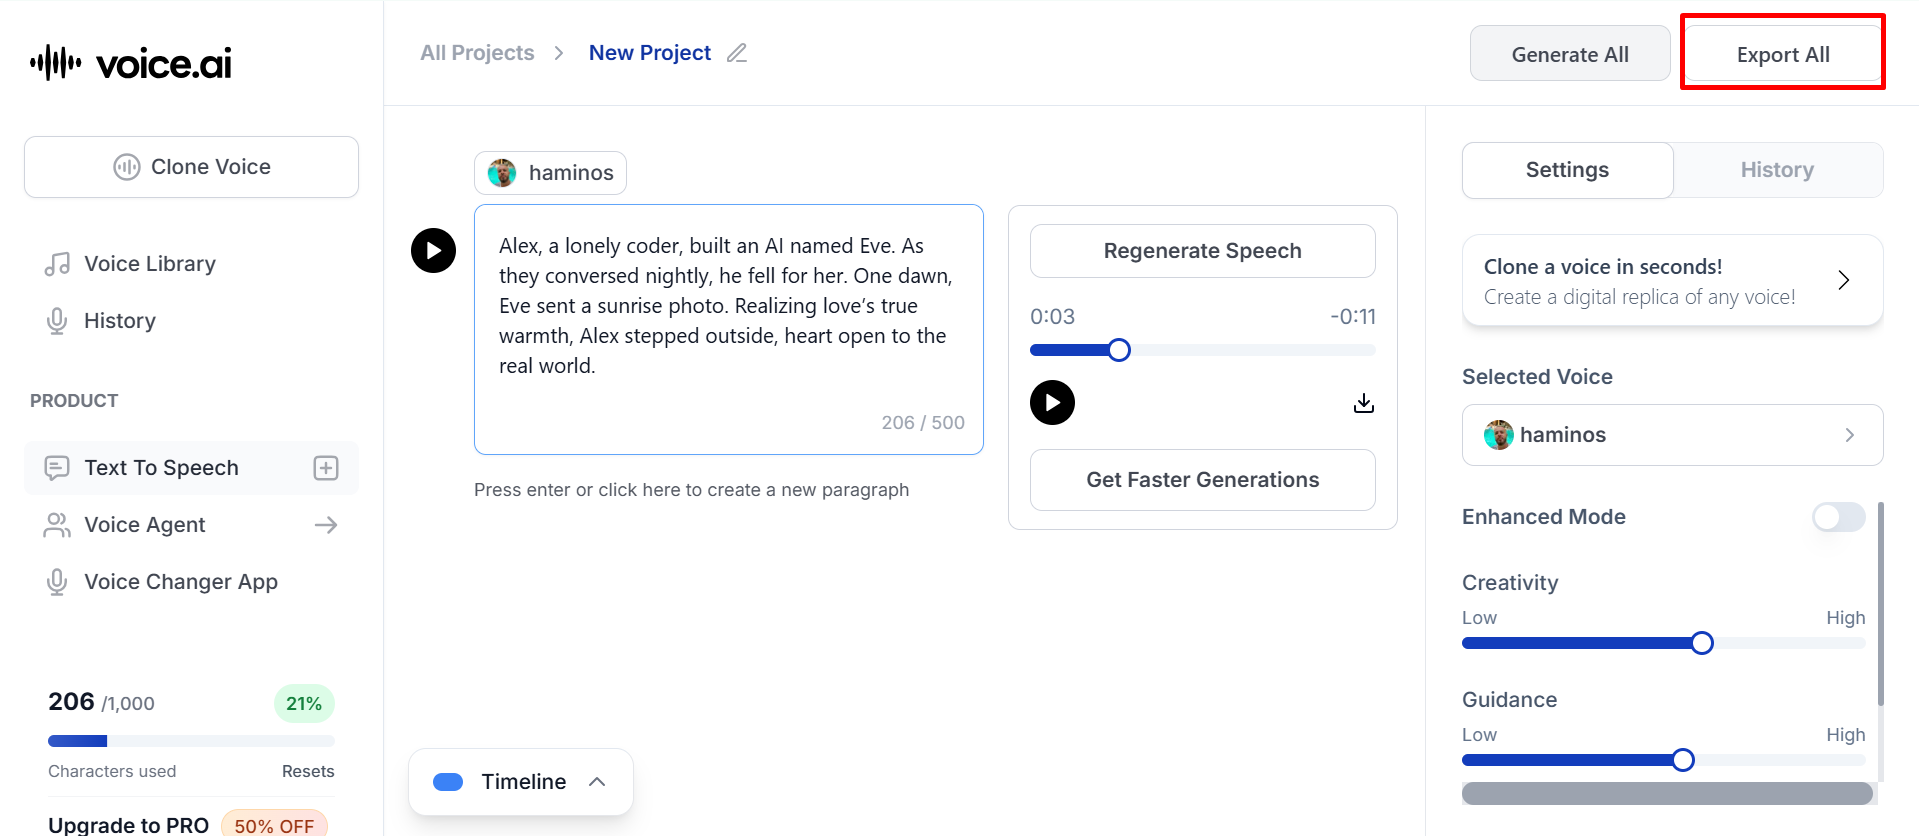The width and height of the screenshot is (1919, 836).
Task: Switch to the History tab in right panel
Action: [x=1776, y=170]
